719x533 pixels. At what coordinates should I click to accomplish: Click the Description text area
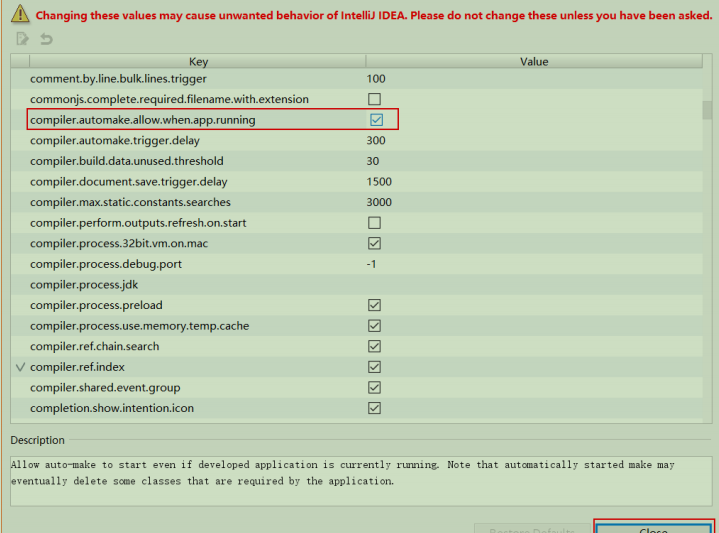pos(360,481)
